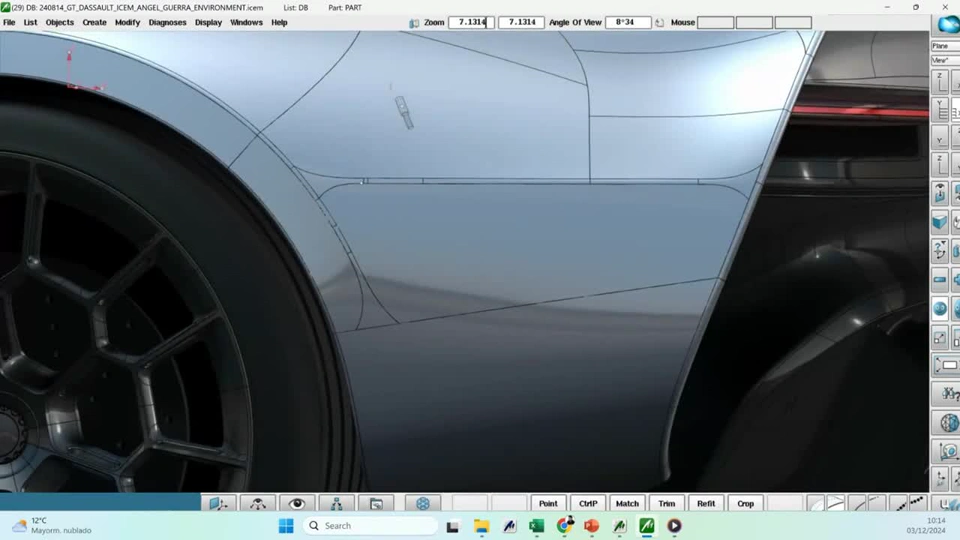Viewport: 960px width, 540px height.
Task: Open Excel from the taskbar
Action: pos(537,526)
